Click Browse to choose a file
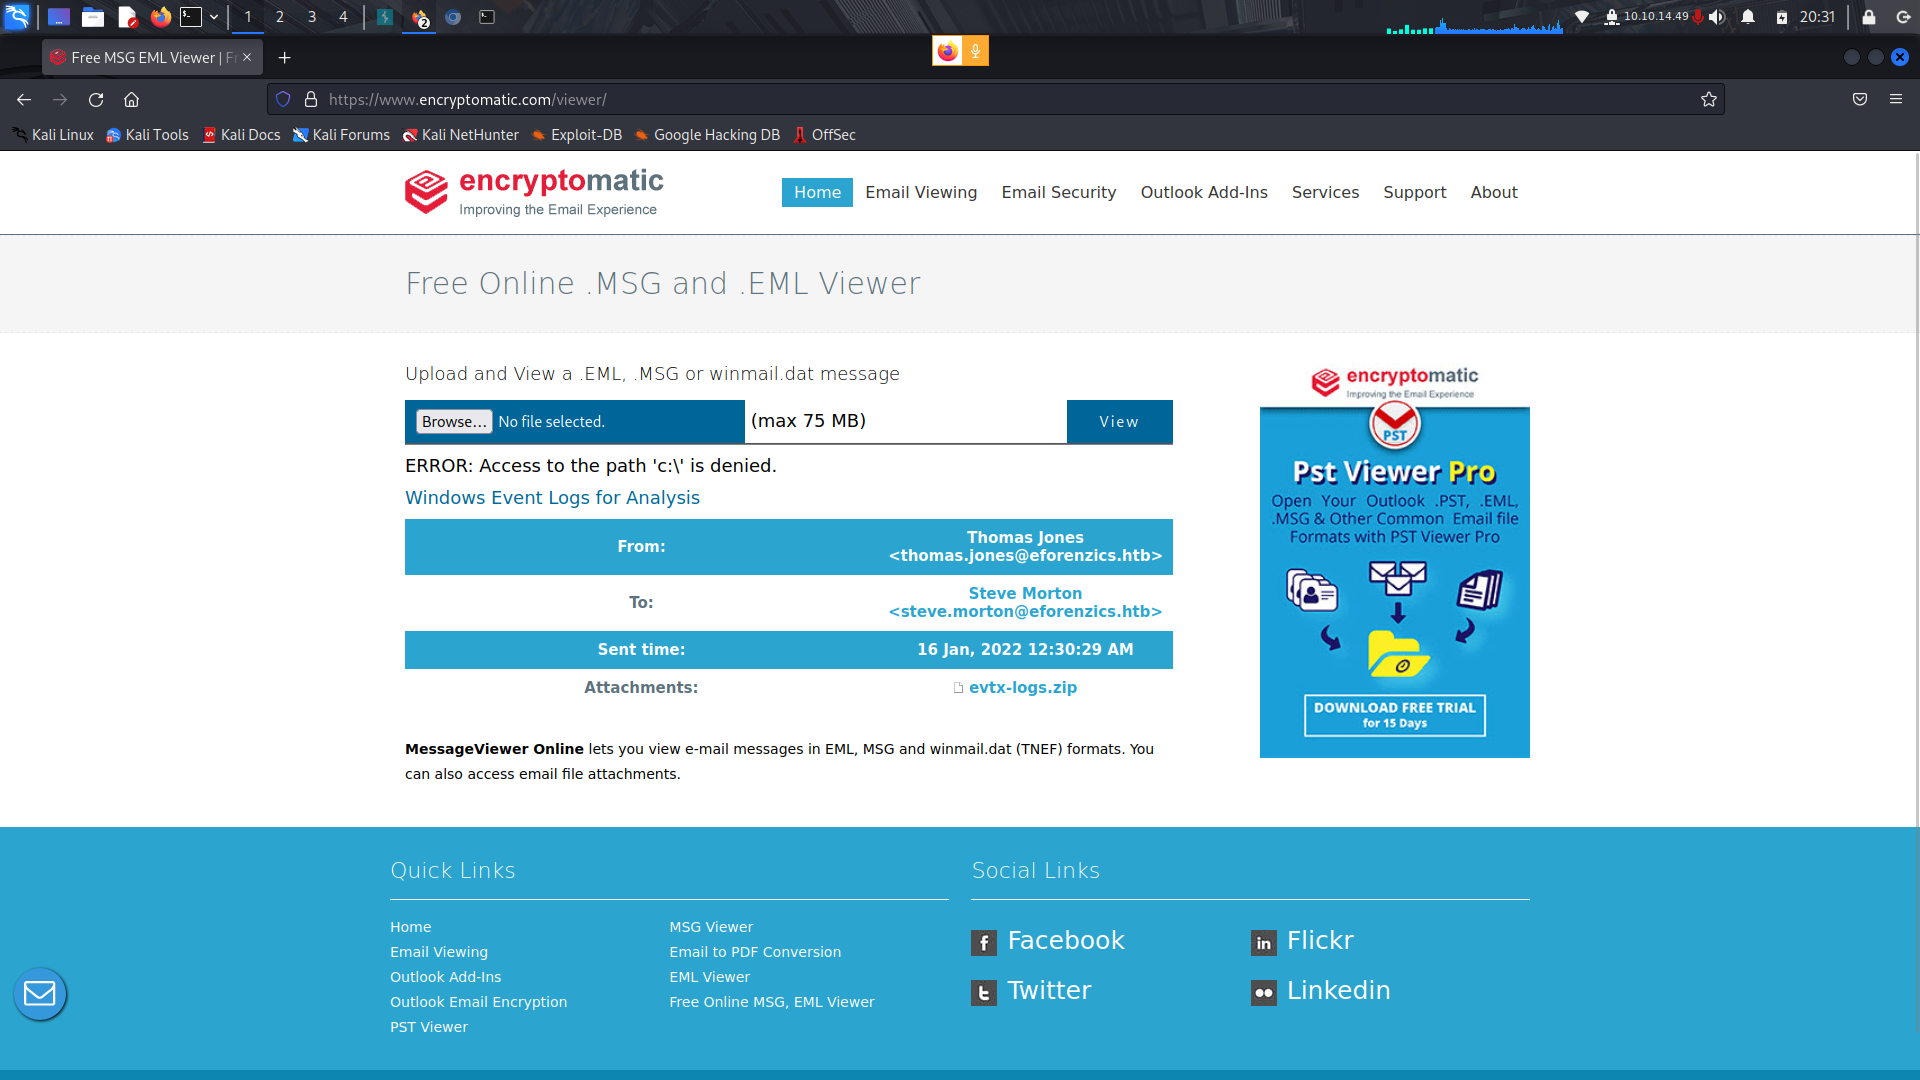The height and width of the screenshot is (1080, 1920). 454,422
